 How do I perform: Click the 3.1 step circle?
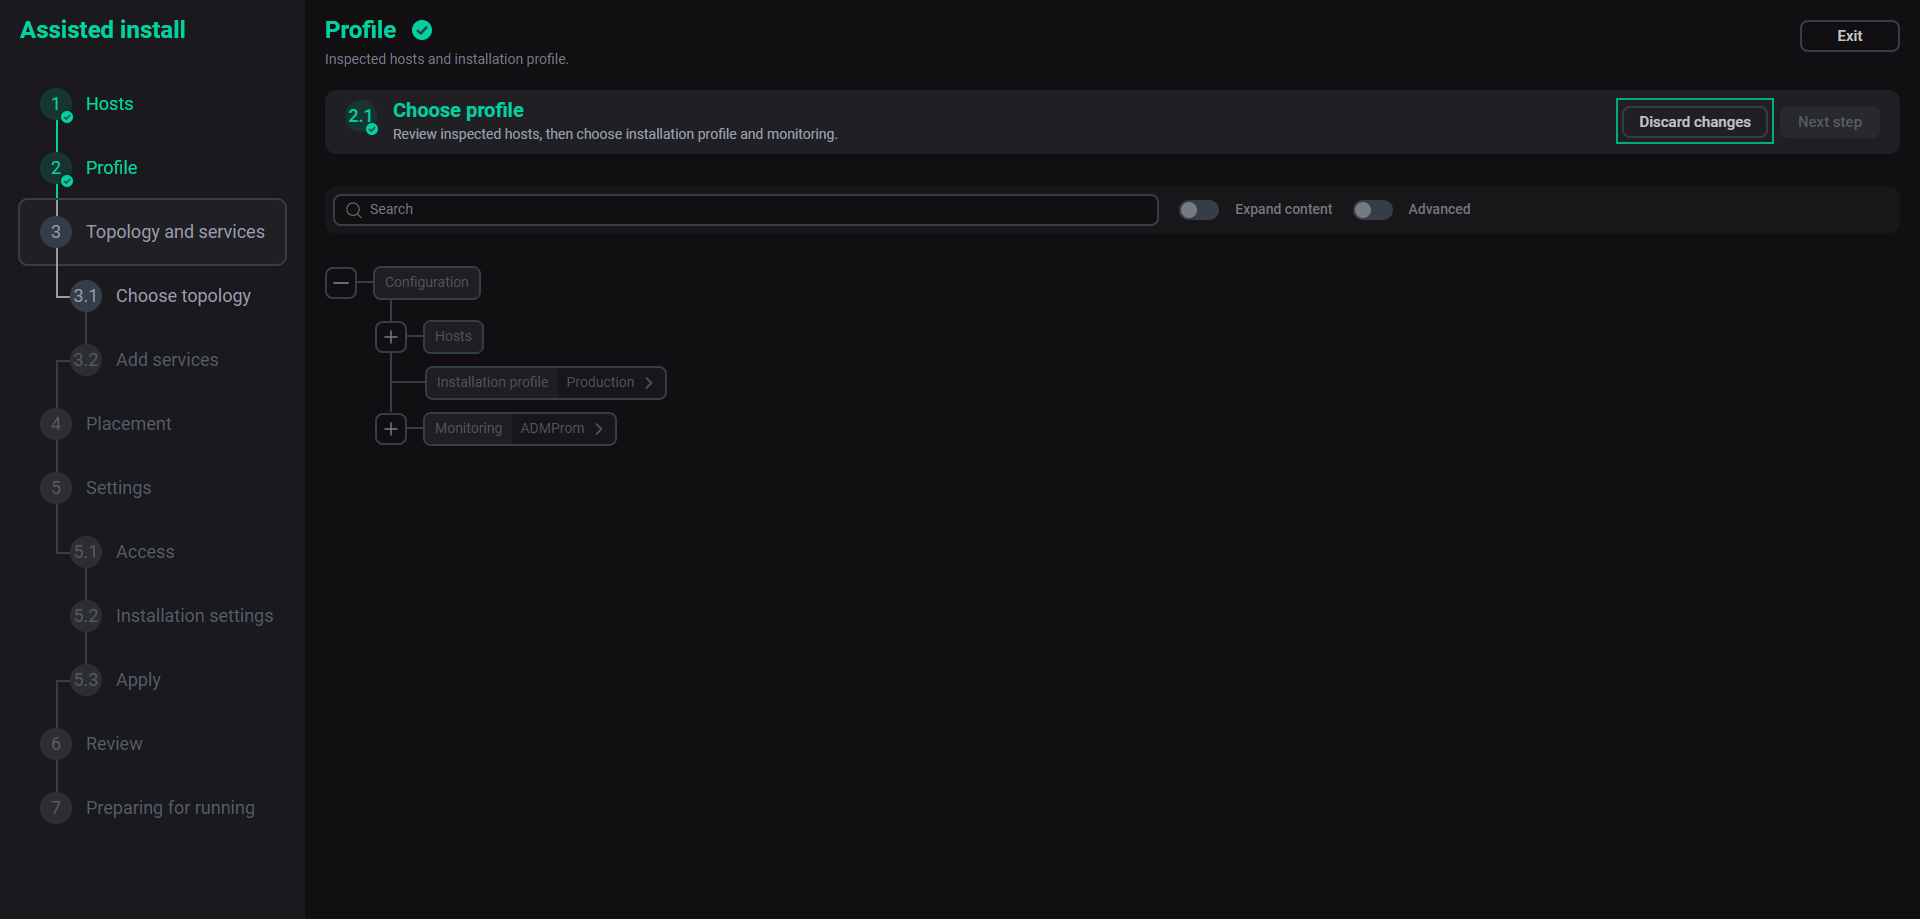click(86, 296)
